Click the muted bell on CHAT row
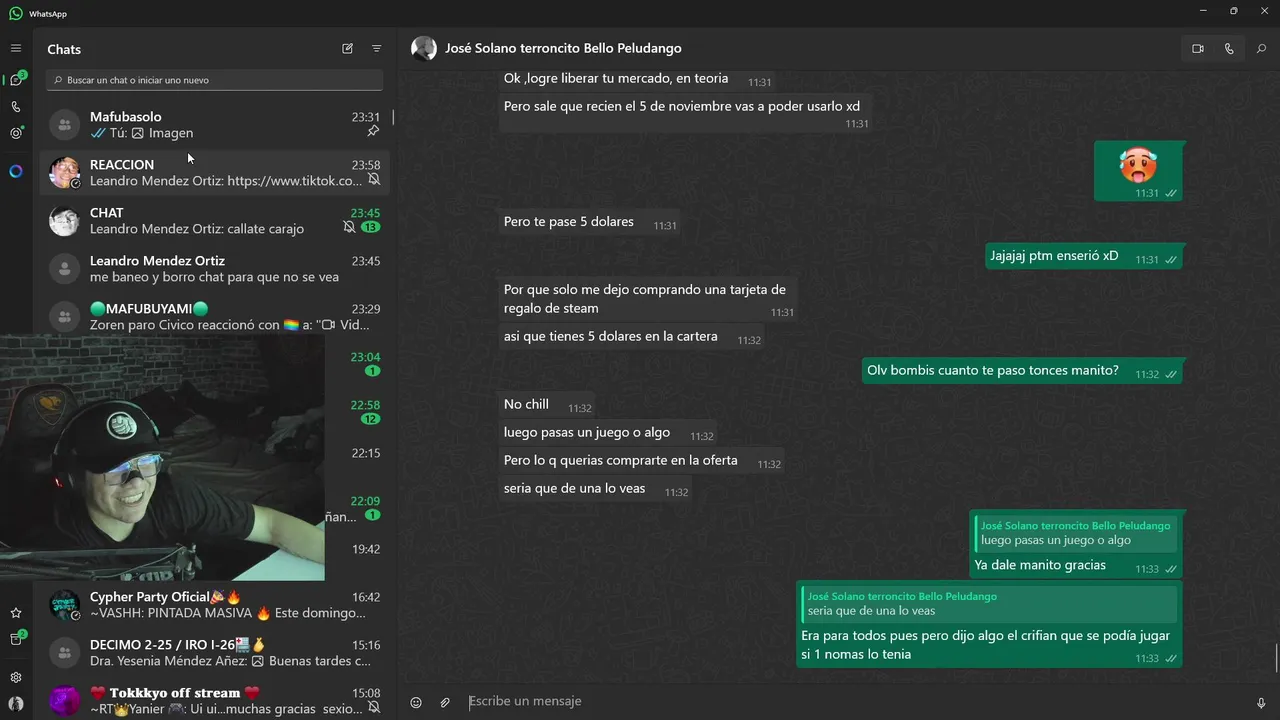1280x720 pixels. [x=349, y=228]
